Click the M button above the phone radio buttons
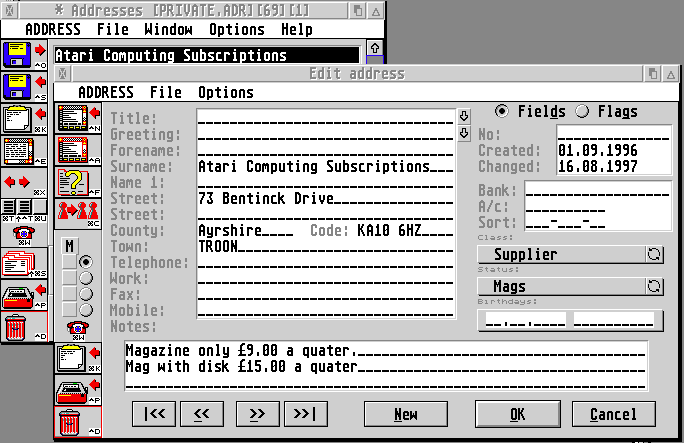Image resolution: width=684 pixels, height=443 pixels. 70,246
